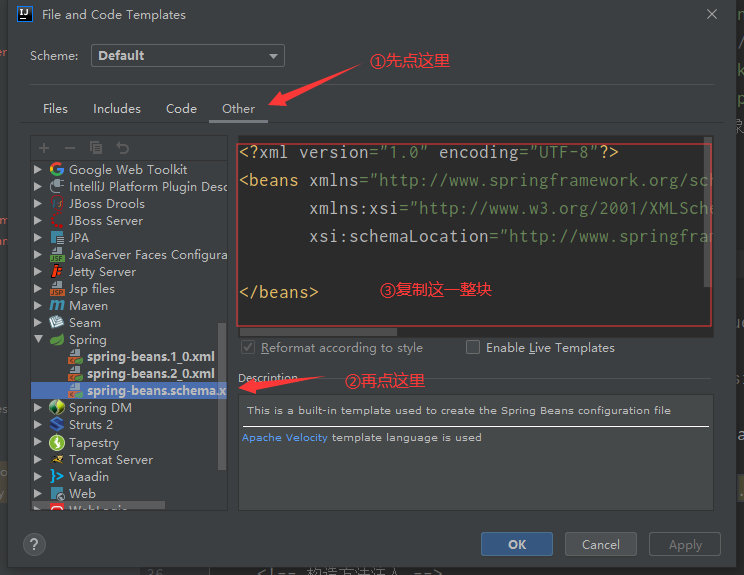The height and width of the screenshot is (575, 744).
Task: Click the Struts 2 icon
Action: 57,425
